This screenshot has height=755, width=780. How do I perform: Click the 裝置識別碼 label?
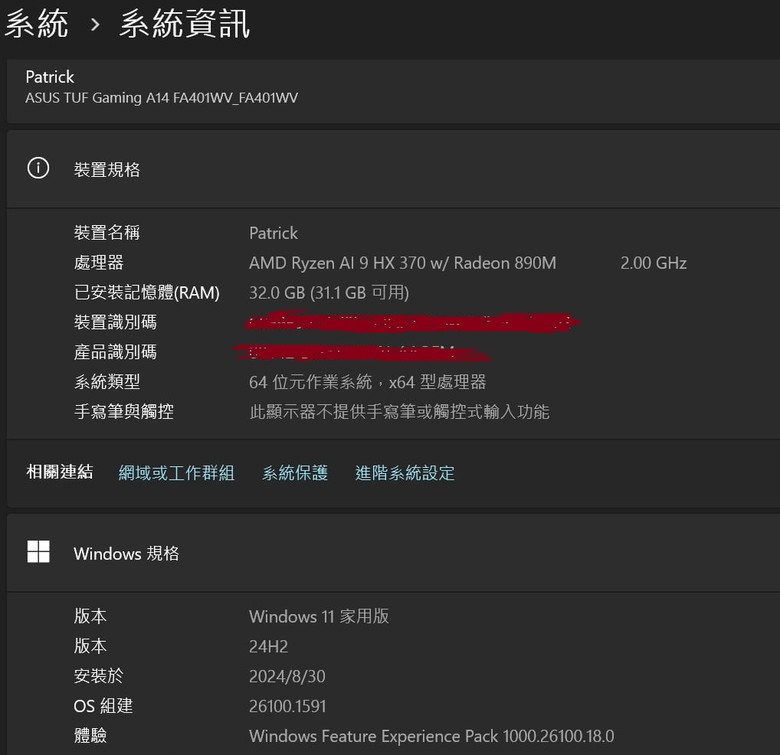[115, 322]
